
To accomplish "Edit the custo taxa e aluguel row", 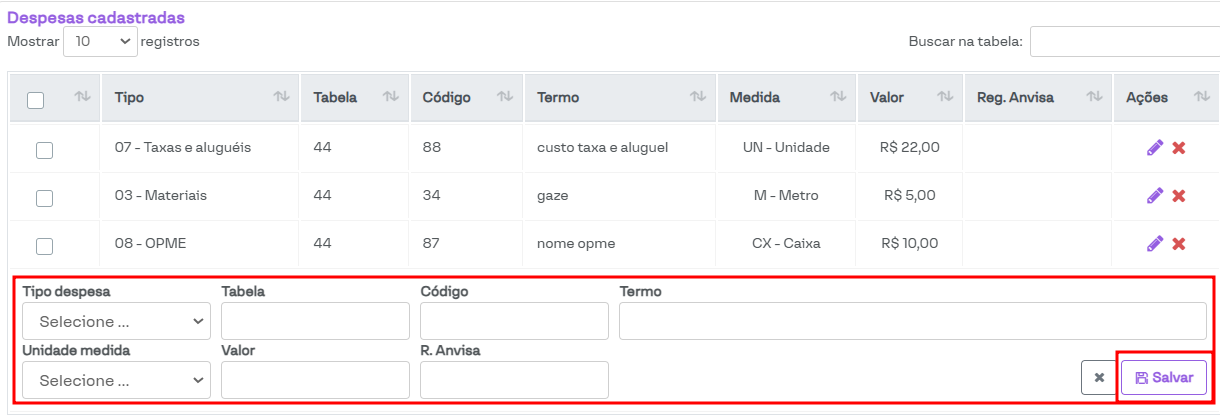I will (x=1154, y=148).
